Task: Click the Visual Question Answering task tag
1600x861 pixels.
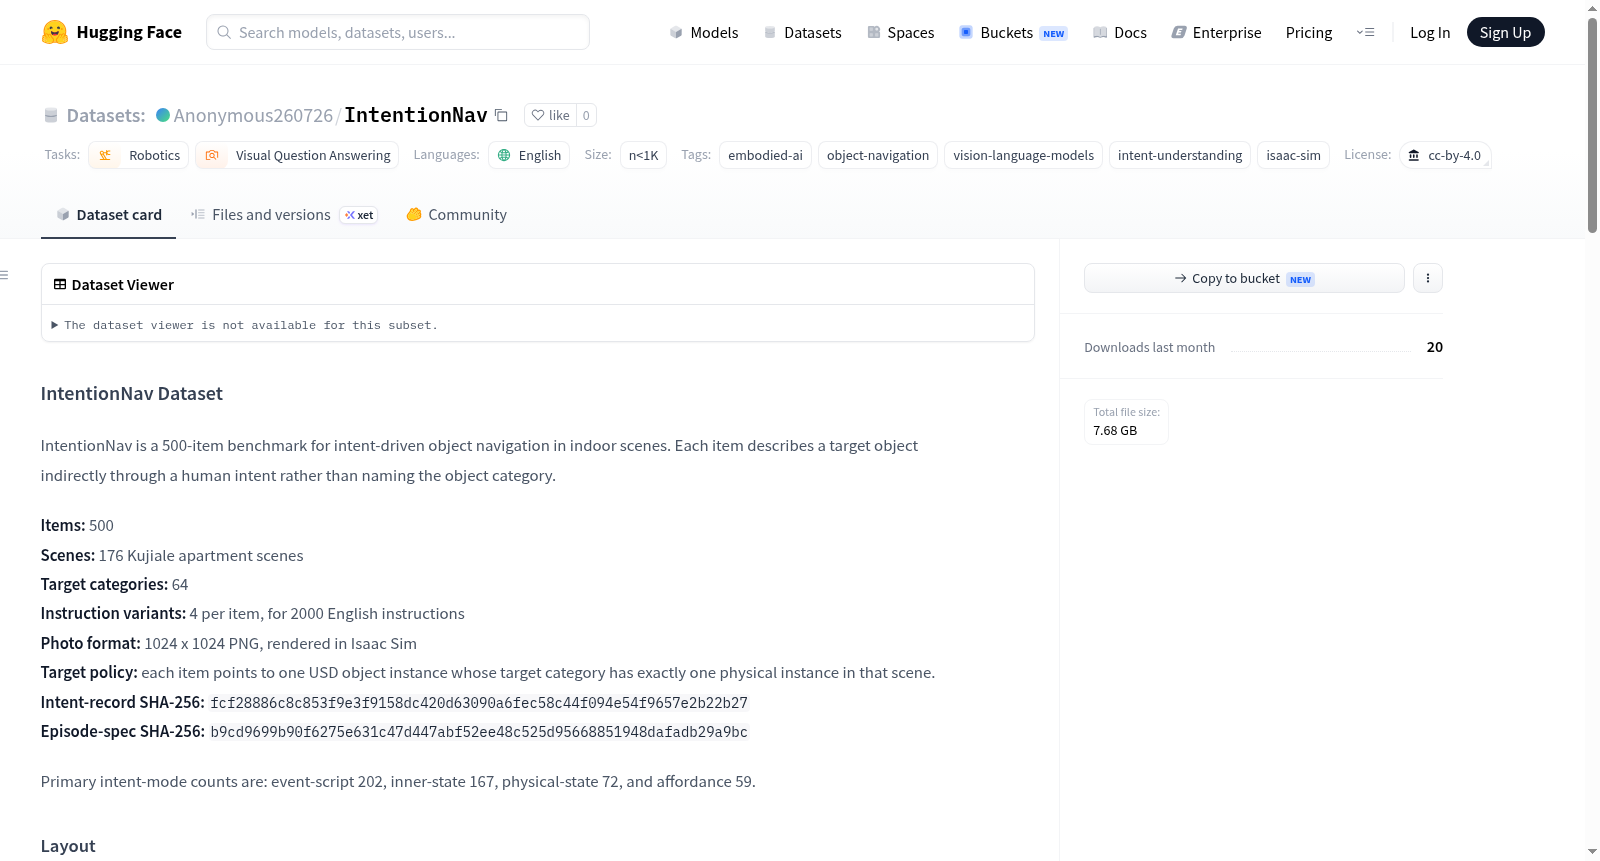Action: (x=297, y=155)
